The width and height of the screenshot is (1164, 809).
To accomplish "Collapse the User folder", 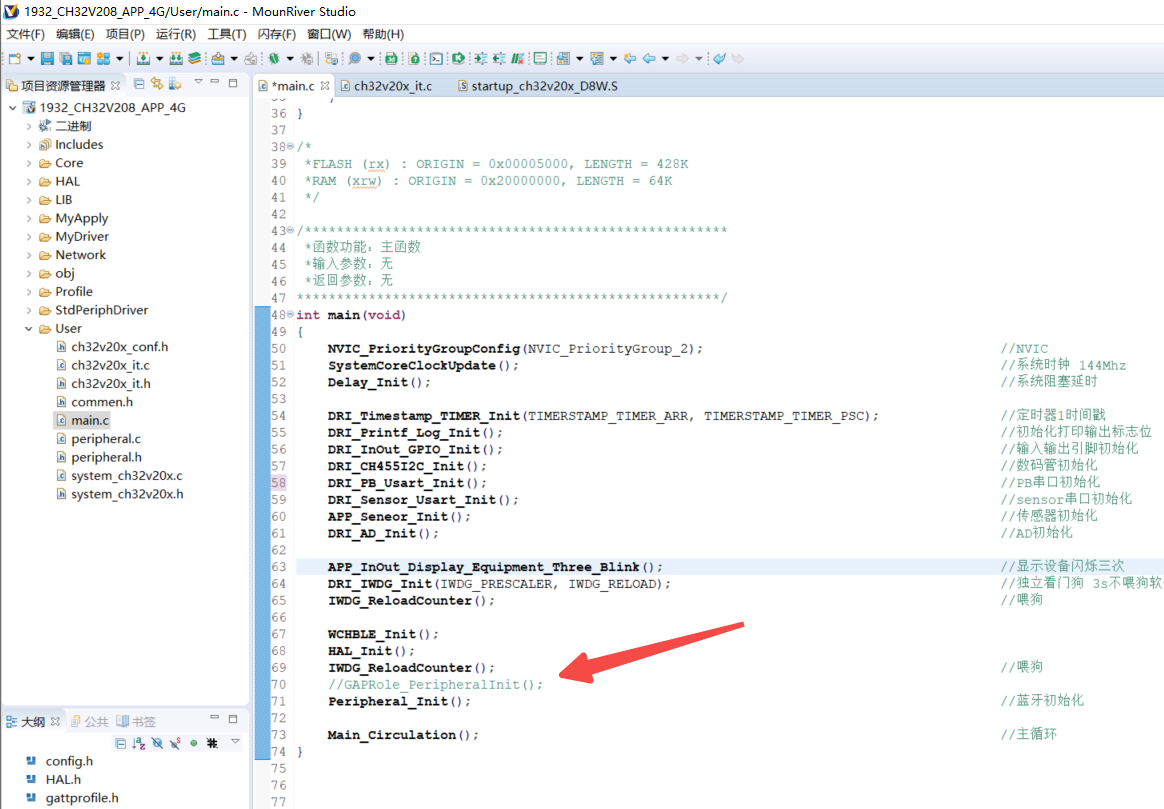I will 29,329.
